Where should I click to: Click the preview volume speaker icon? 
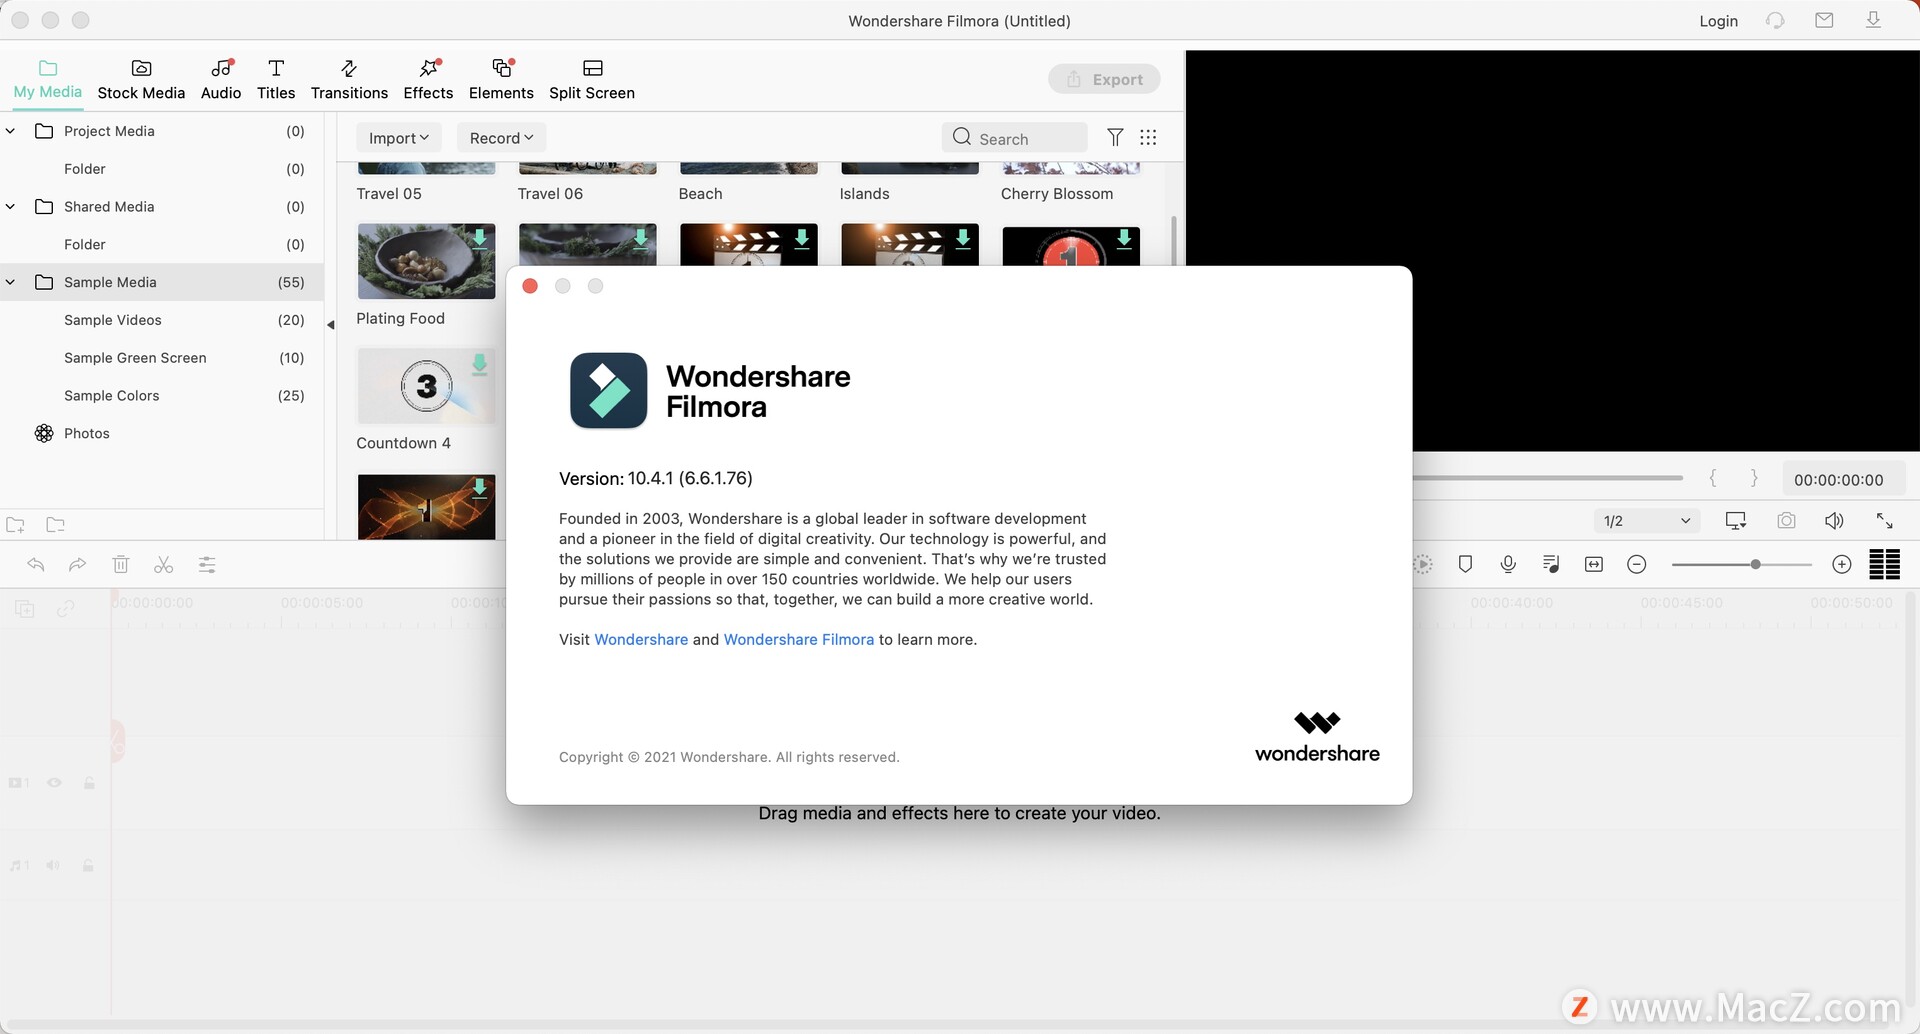(x=1834, y=521)
